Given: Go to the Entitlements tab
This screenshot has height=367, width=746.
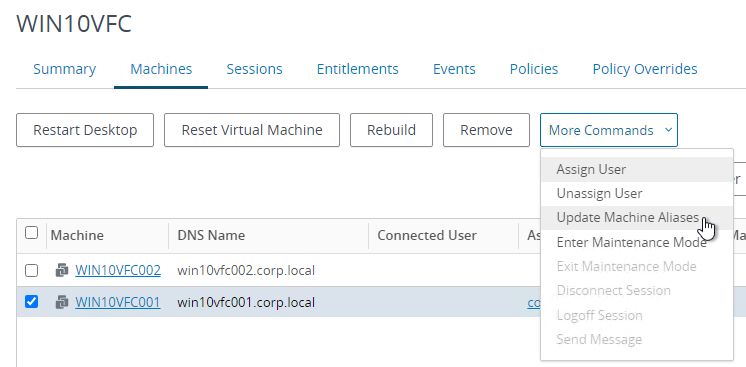Looking at the screenshot, I should click(x=358, y=69).
